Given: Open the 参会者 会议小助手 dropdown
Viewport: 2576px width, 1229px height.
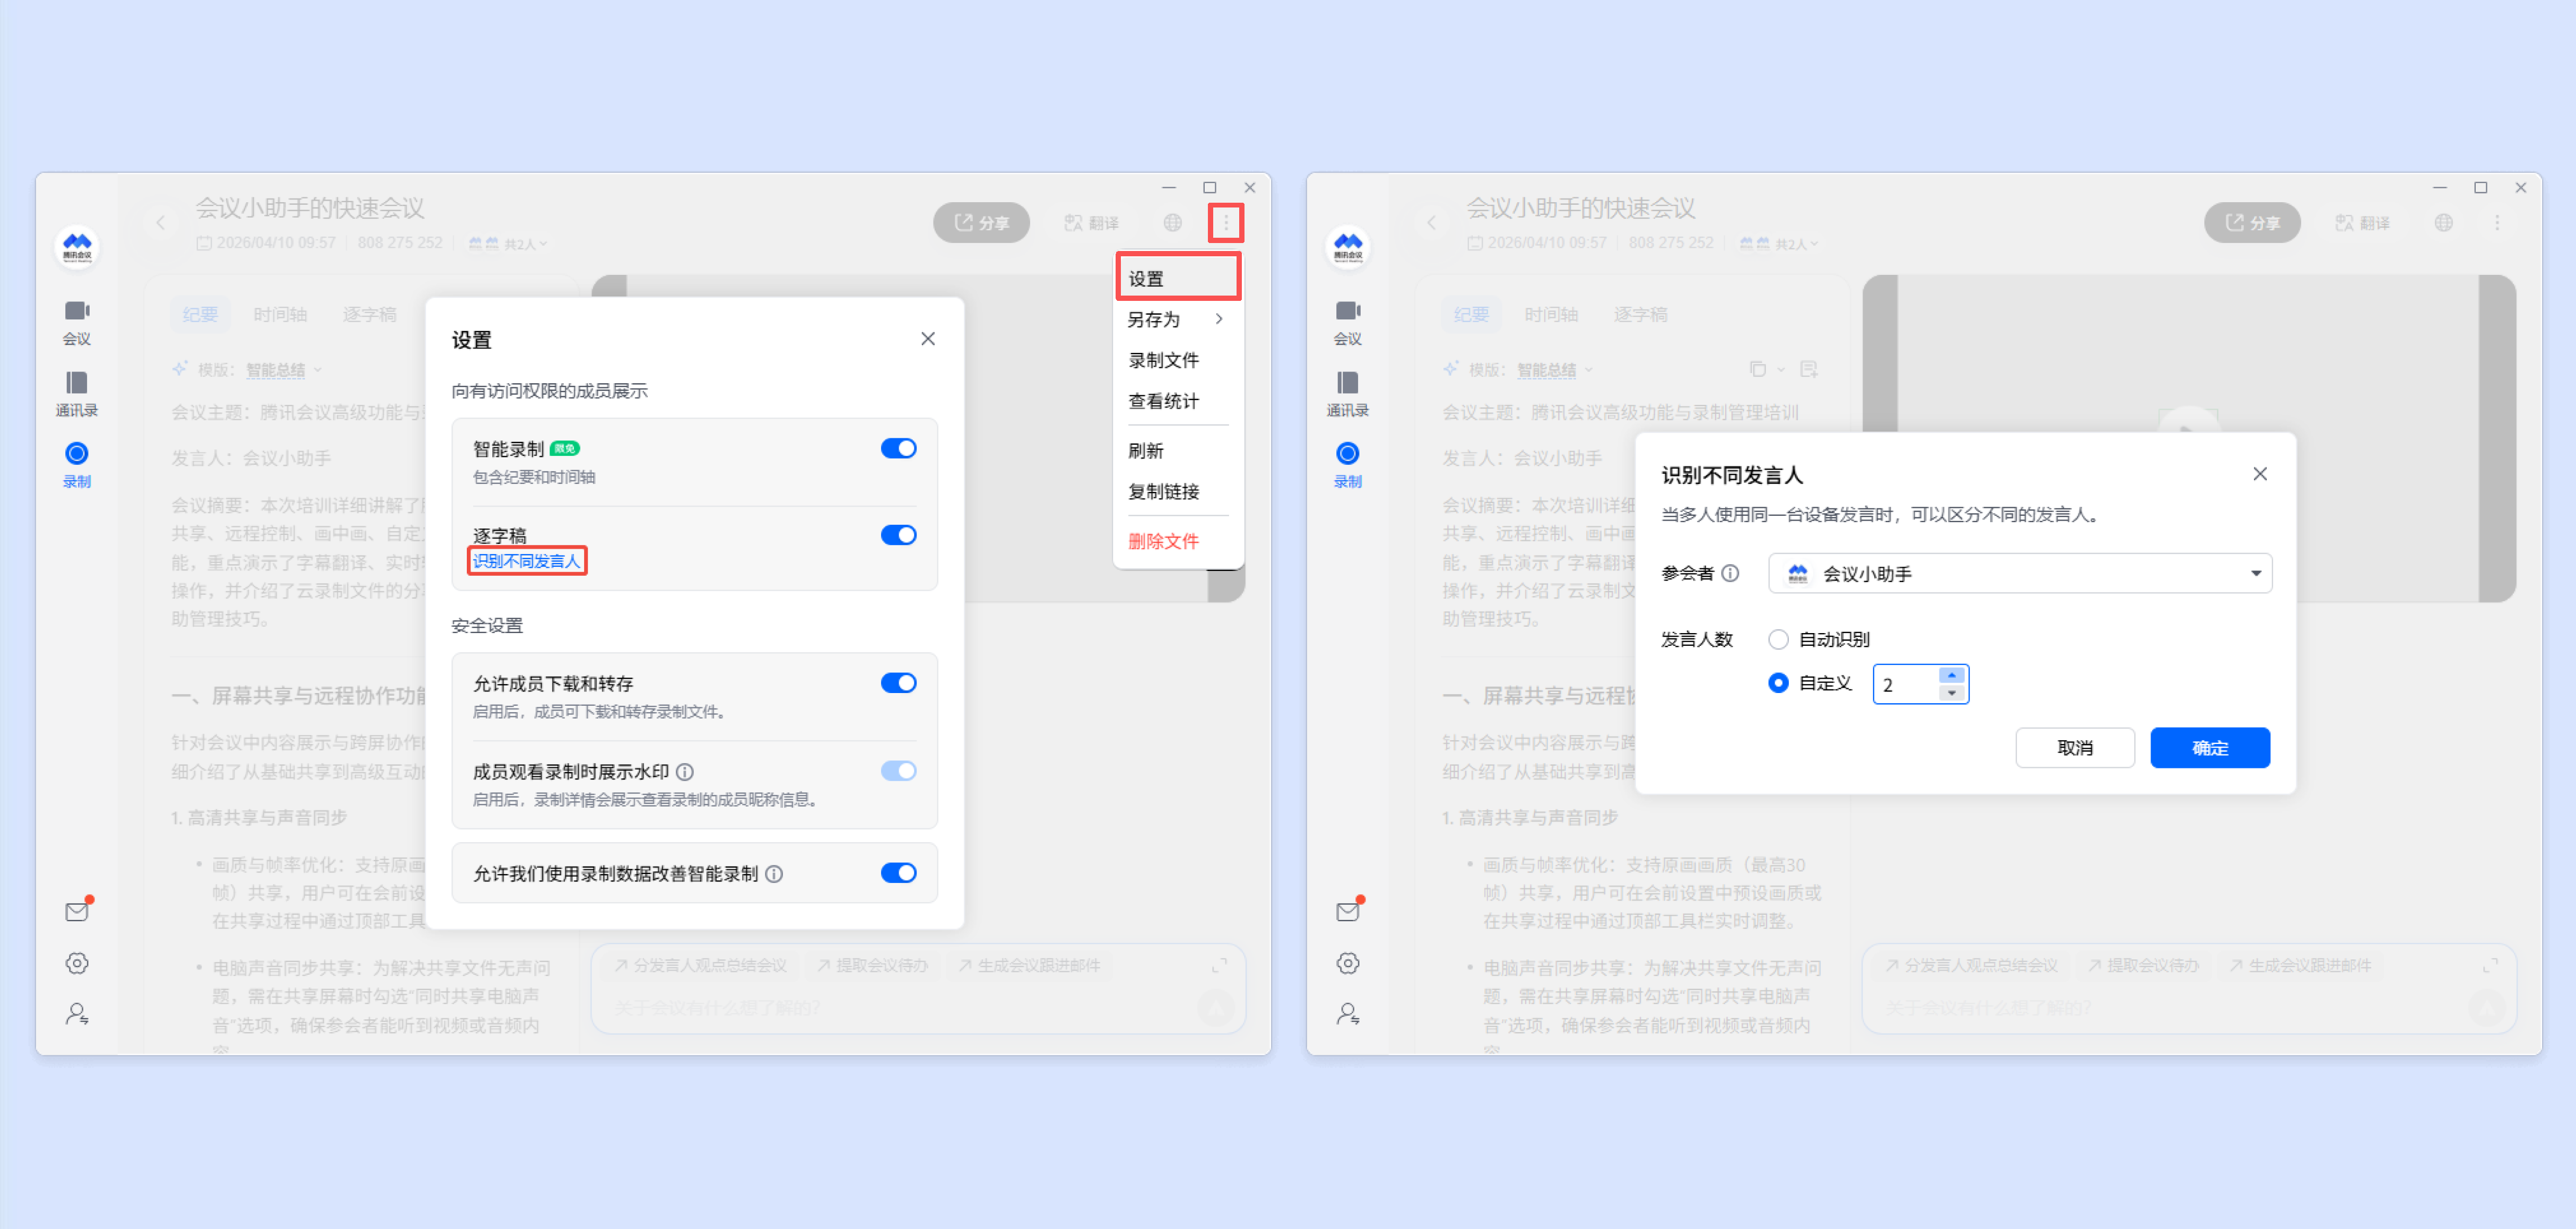Looking at the screenshot, I should click(2019, 573).
